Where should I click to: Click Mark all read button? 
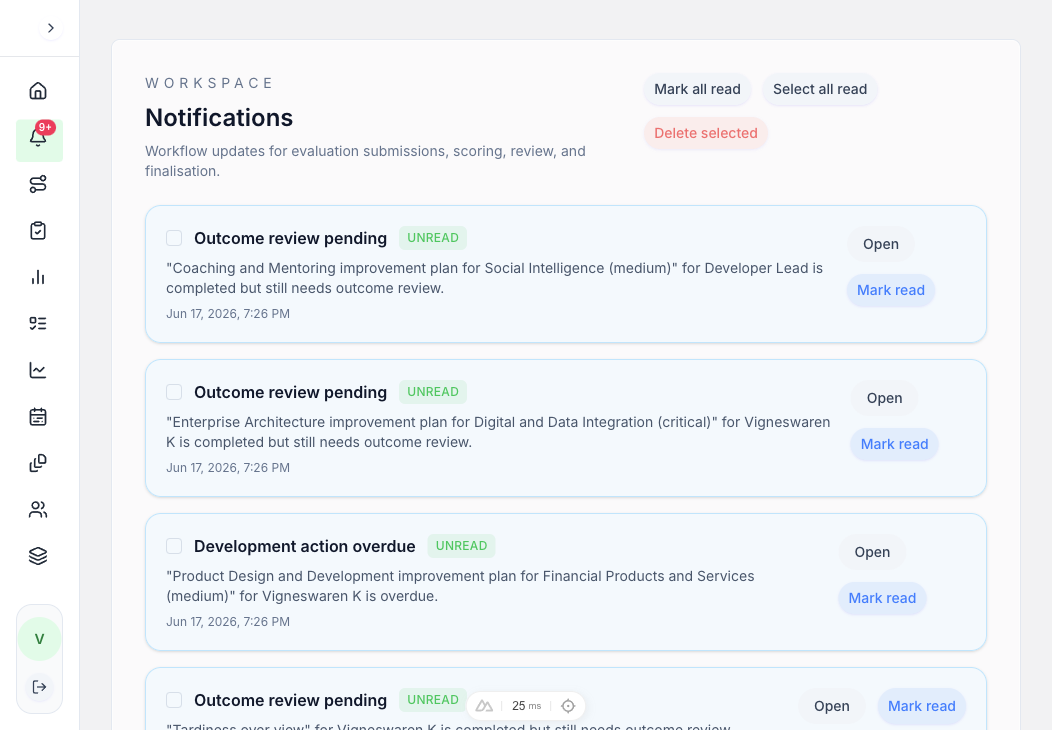pyautogui.click(x=697, y=89)
